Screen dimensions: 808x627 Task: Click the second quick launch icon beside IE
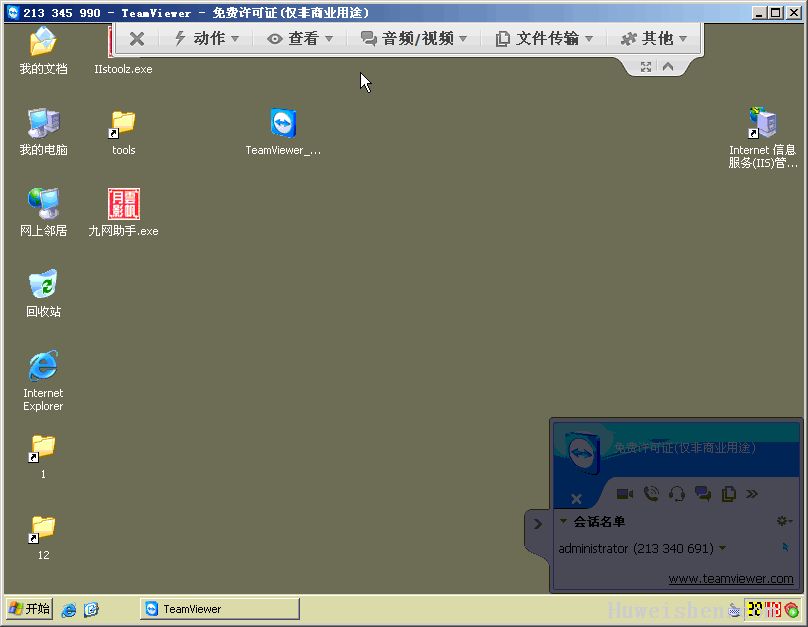(91, 610)
